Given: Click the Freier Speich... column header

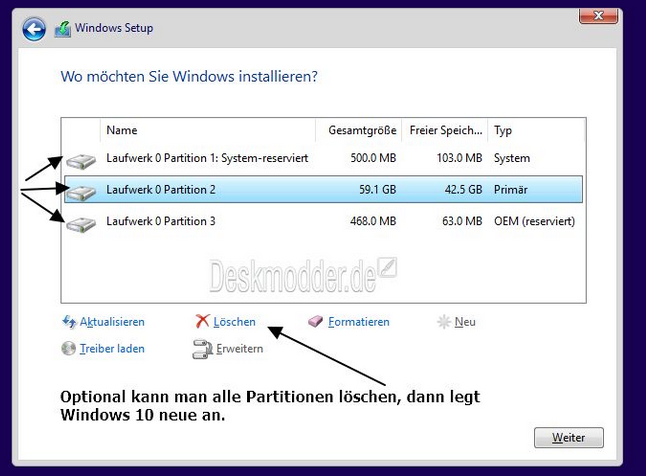Looking at the screenshot, I should [x=445, y=130].
